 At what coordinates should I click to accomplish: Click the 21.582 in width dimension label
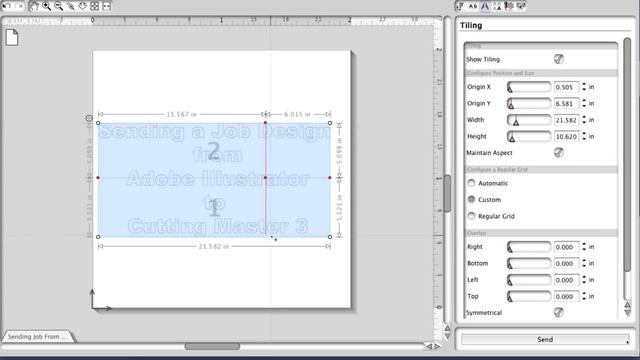point(213,246)
